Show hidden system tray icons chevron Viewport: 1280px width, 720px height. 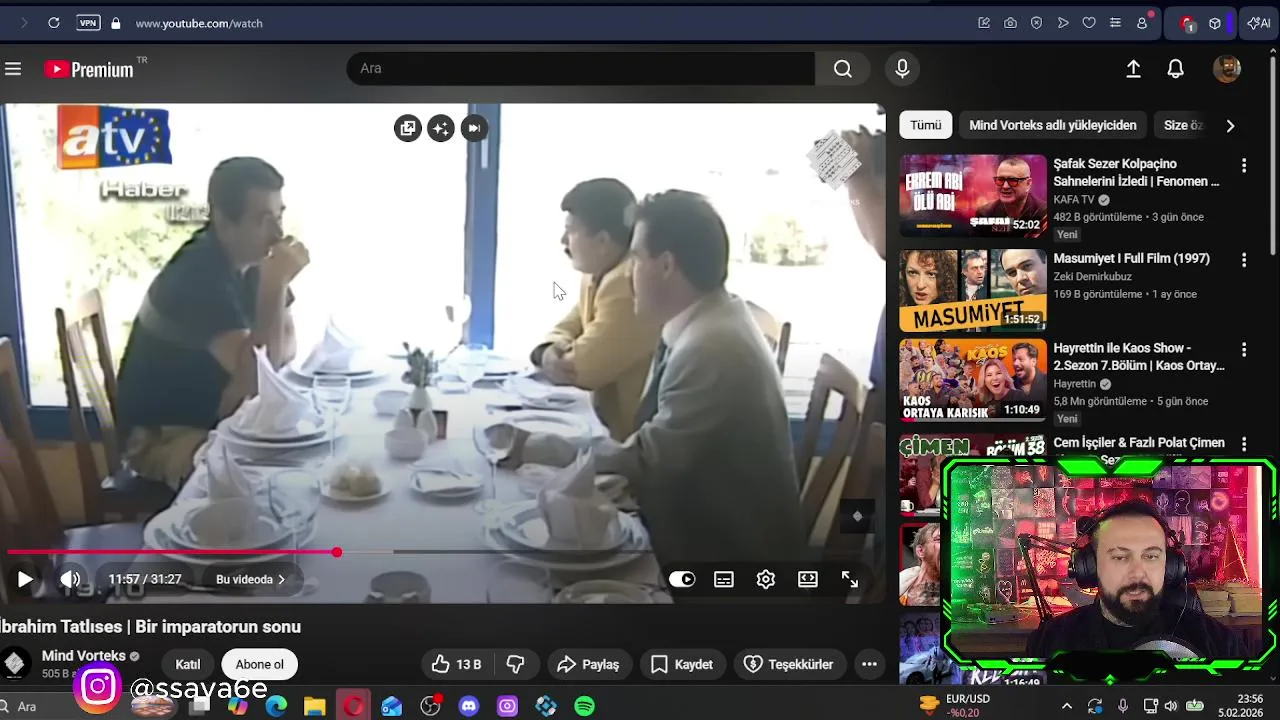click(1067, 706)
